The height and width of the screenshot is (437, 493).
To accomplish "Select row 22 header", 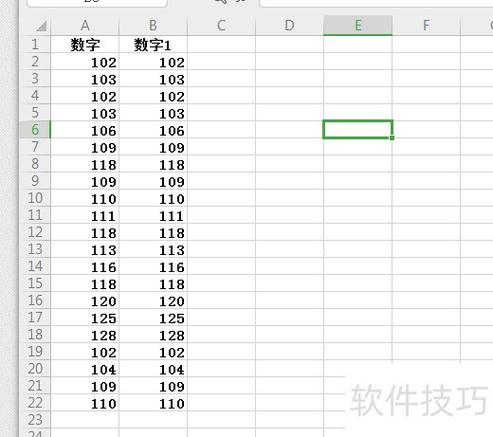I will click(35, 402).
